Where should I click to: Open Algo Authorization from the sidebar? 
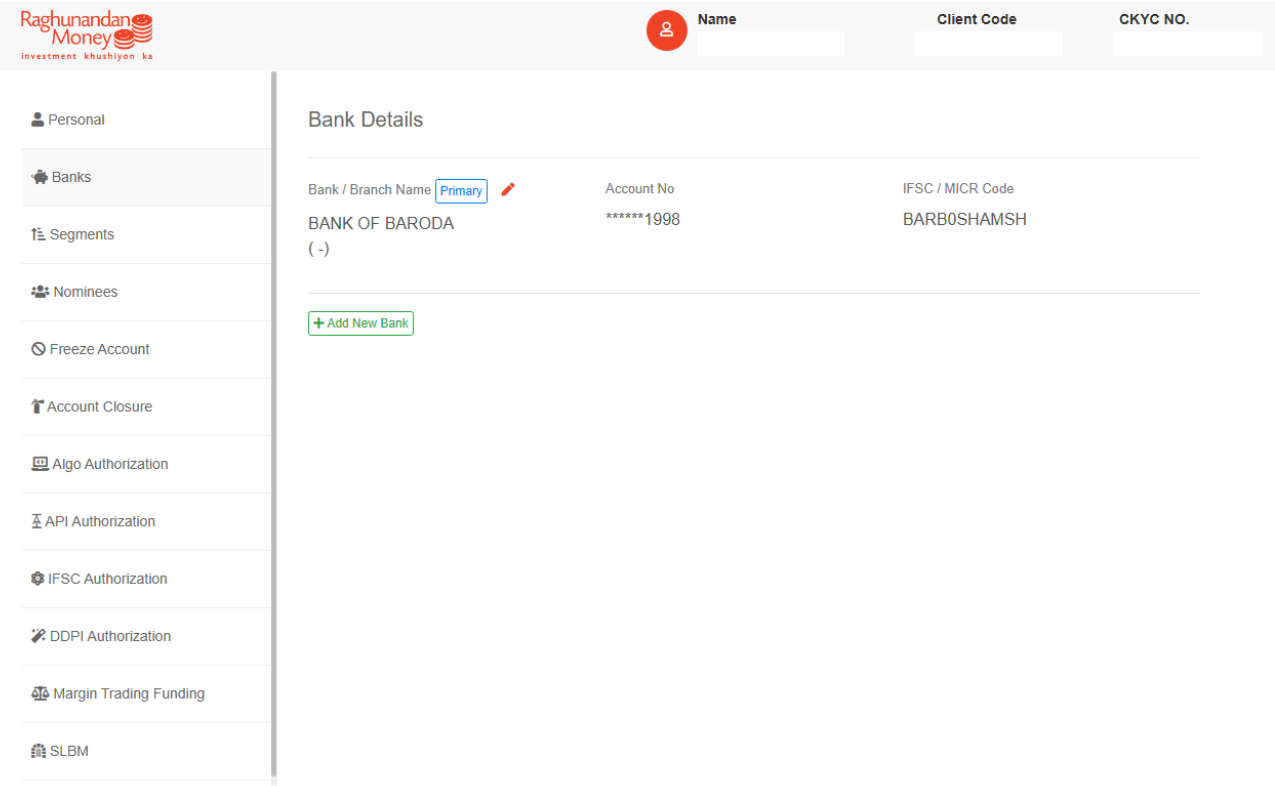point(146,464)
